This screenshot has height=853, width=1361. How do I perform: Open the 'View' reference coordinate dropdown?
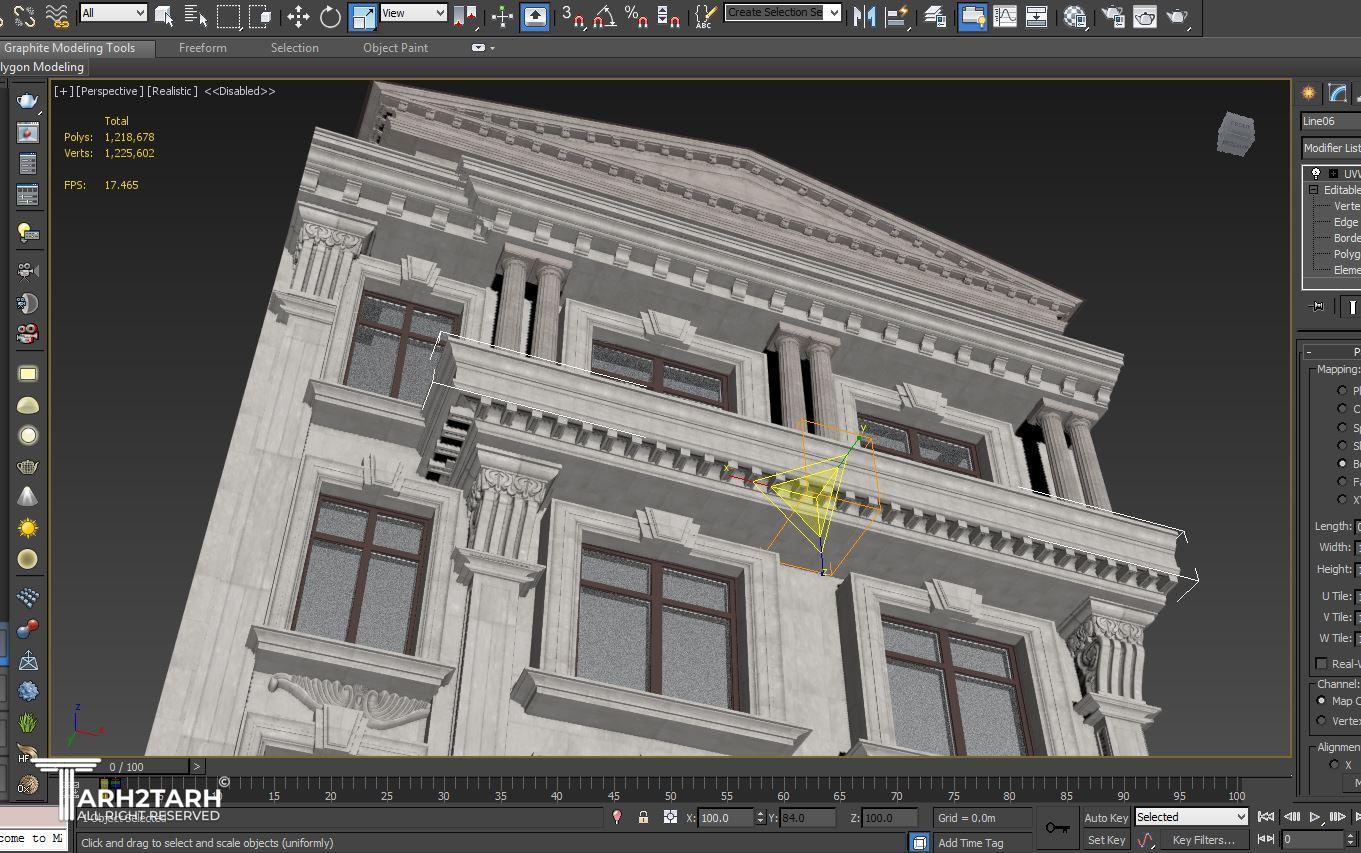(x=412, y=13)
